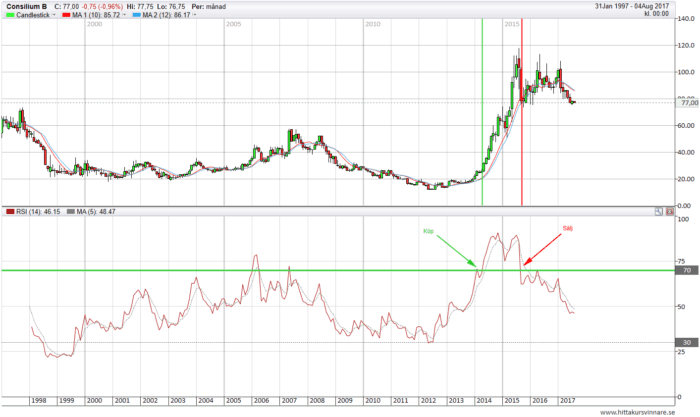Click the 2014 year label on time axis
This screenshot has width=700, height=417.
pos(484,400)
